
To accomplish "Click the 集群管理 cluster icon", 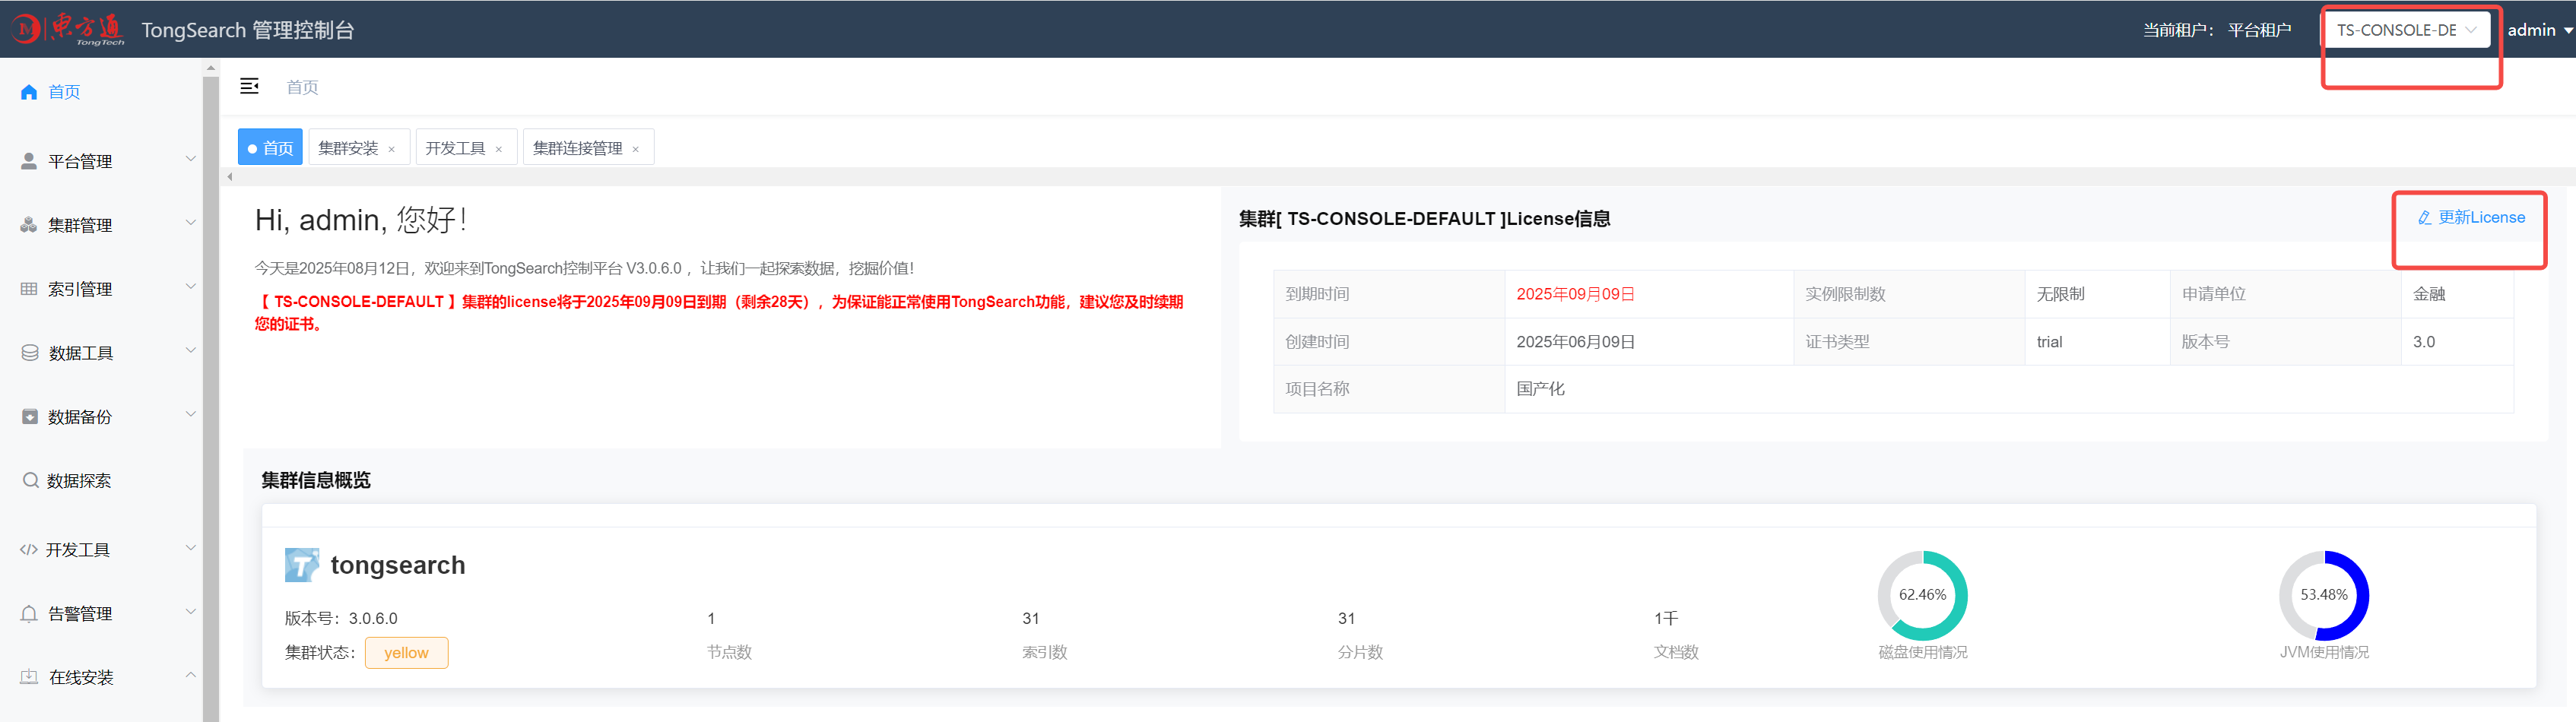I will tap(29, 225).
